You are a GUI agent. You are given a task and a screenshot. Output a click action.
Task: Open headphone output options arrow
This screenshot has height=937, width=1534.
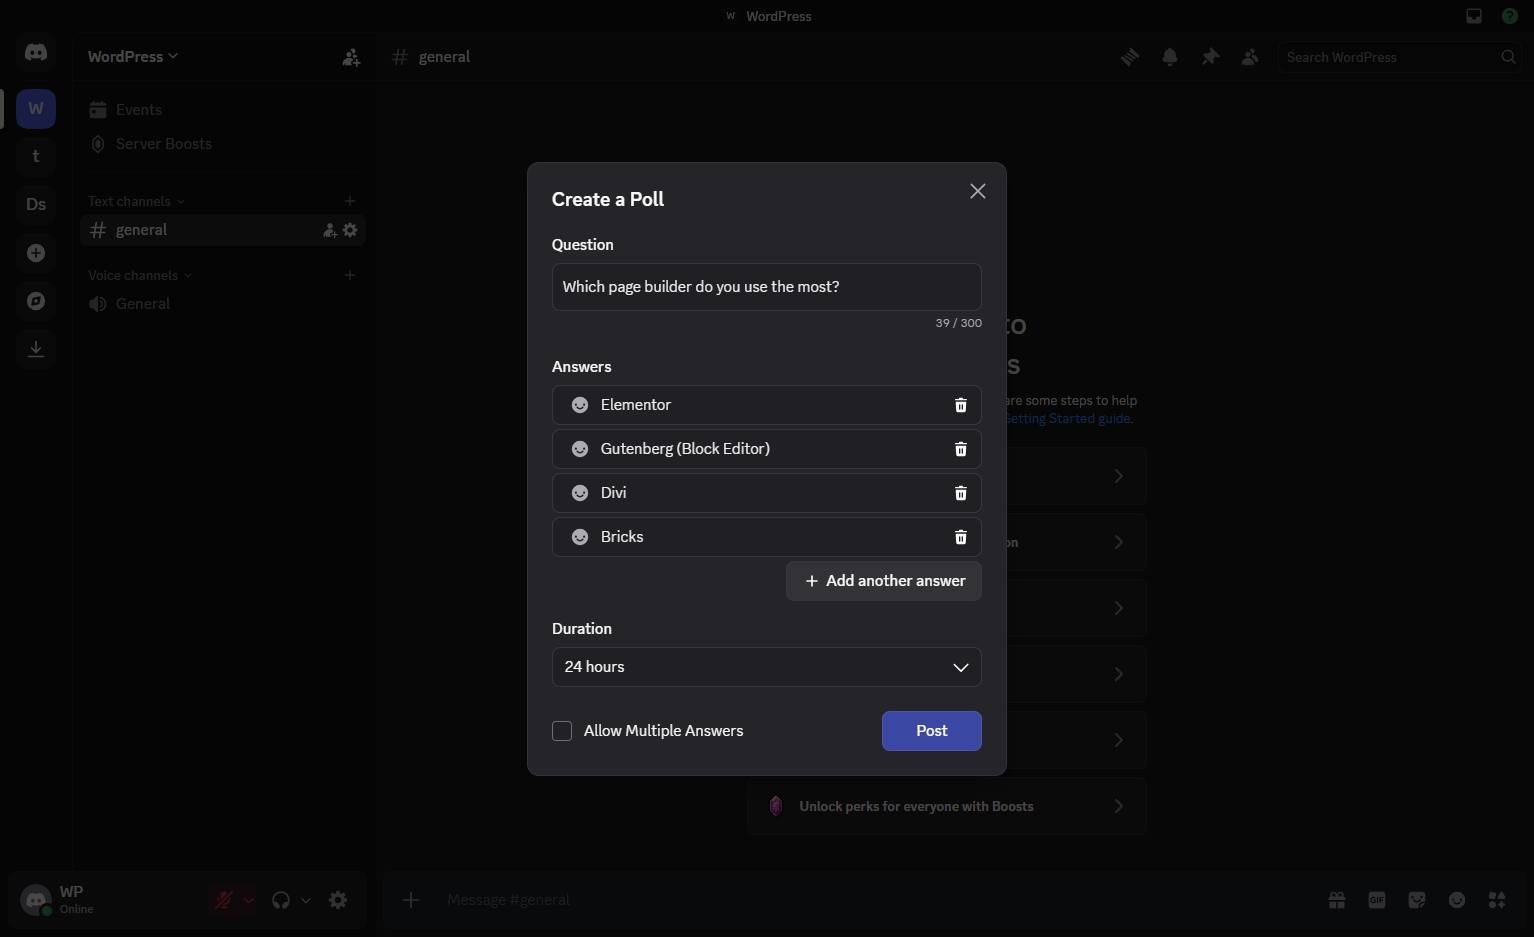(306, 900)
